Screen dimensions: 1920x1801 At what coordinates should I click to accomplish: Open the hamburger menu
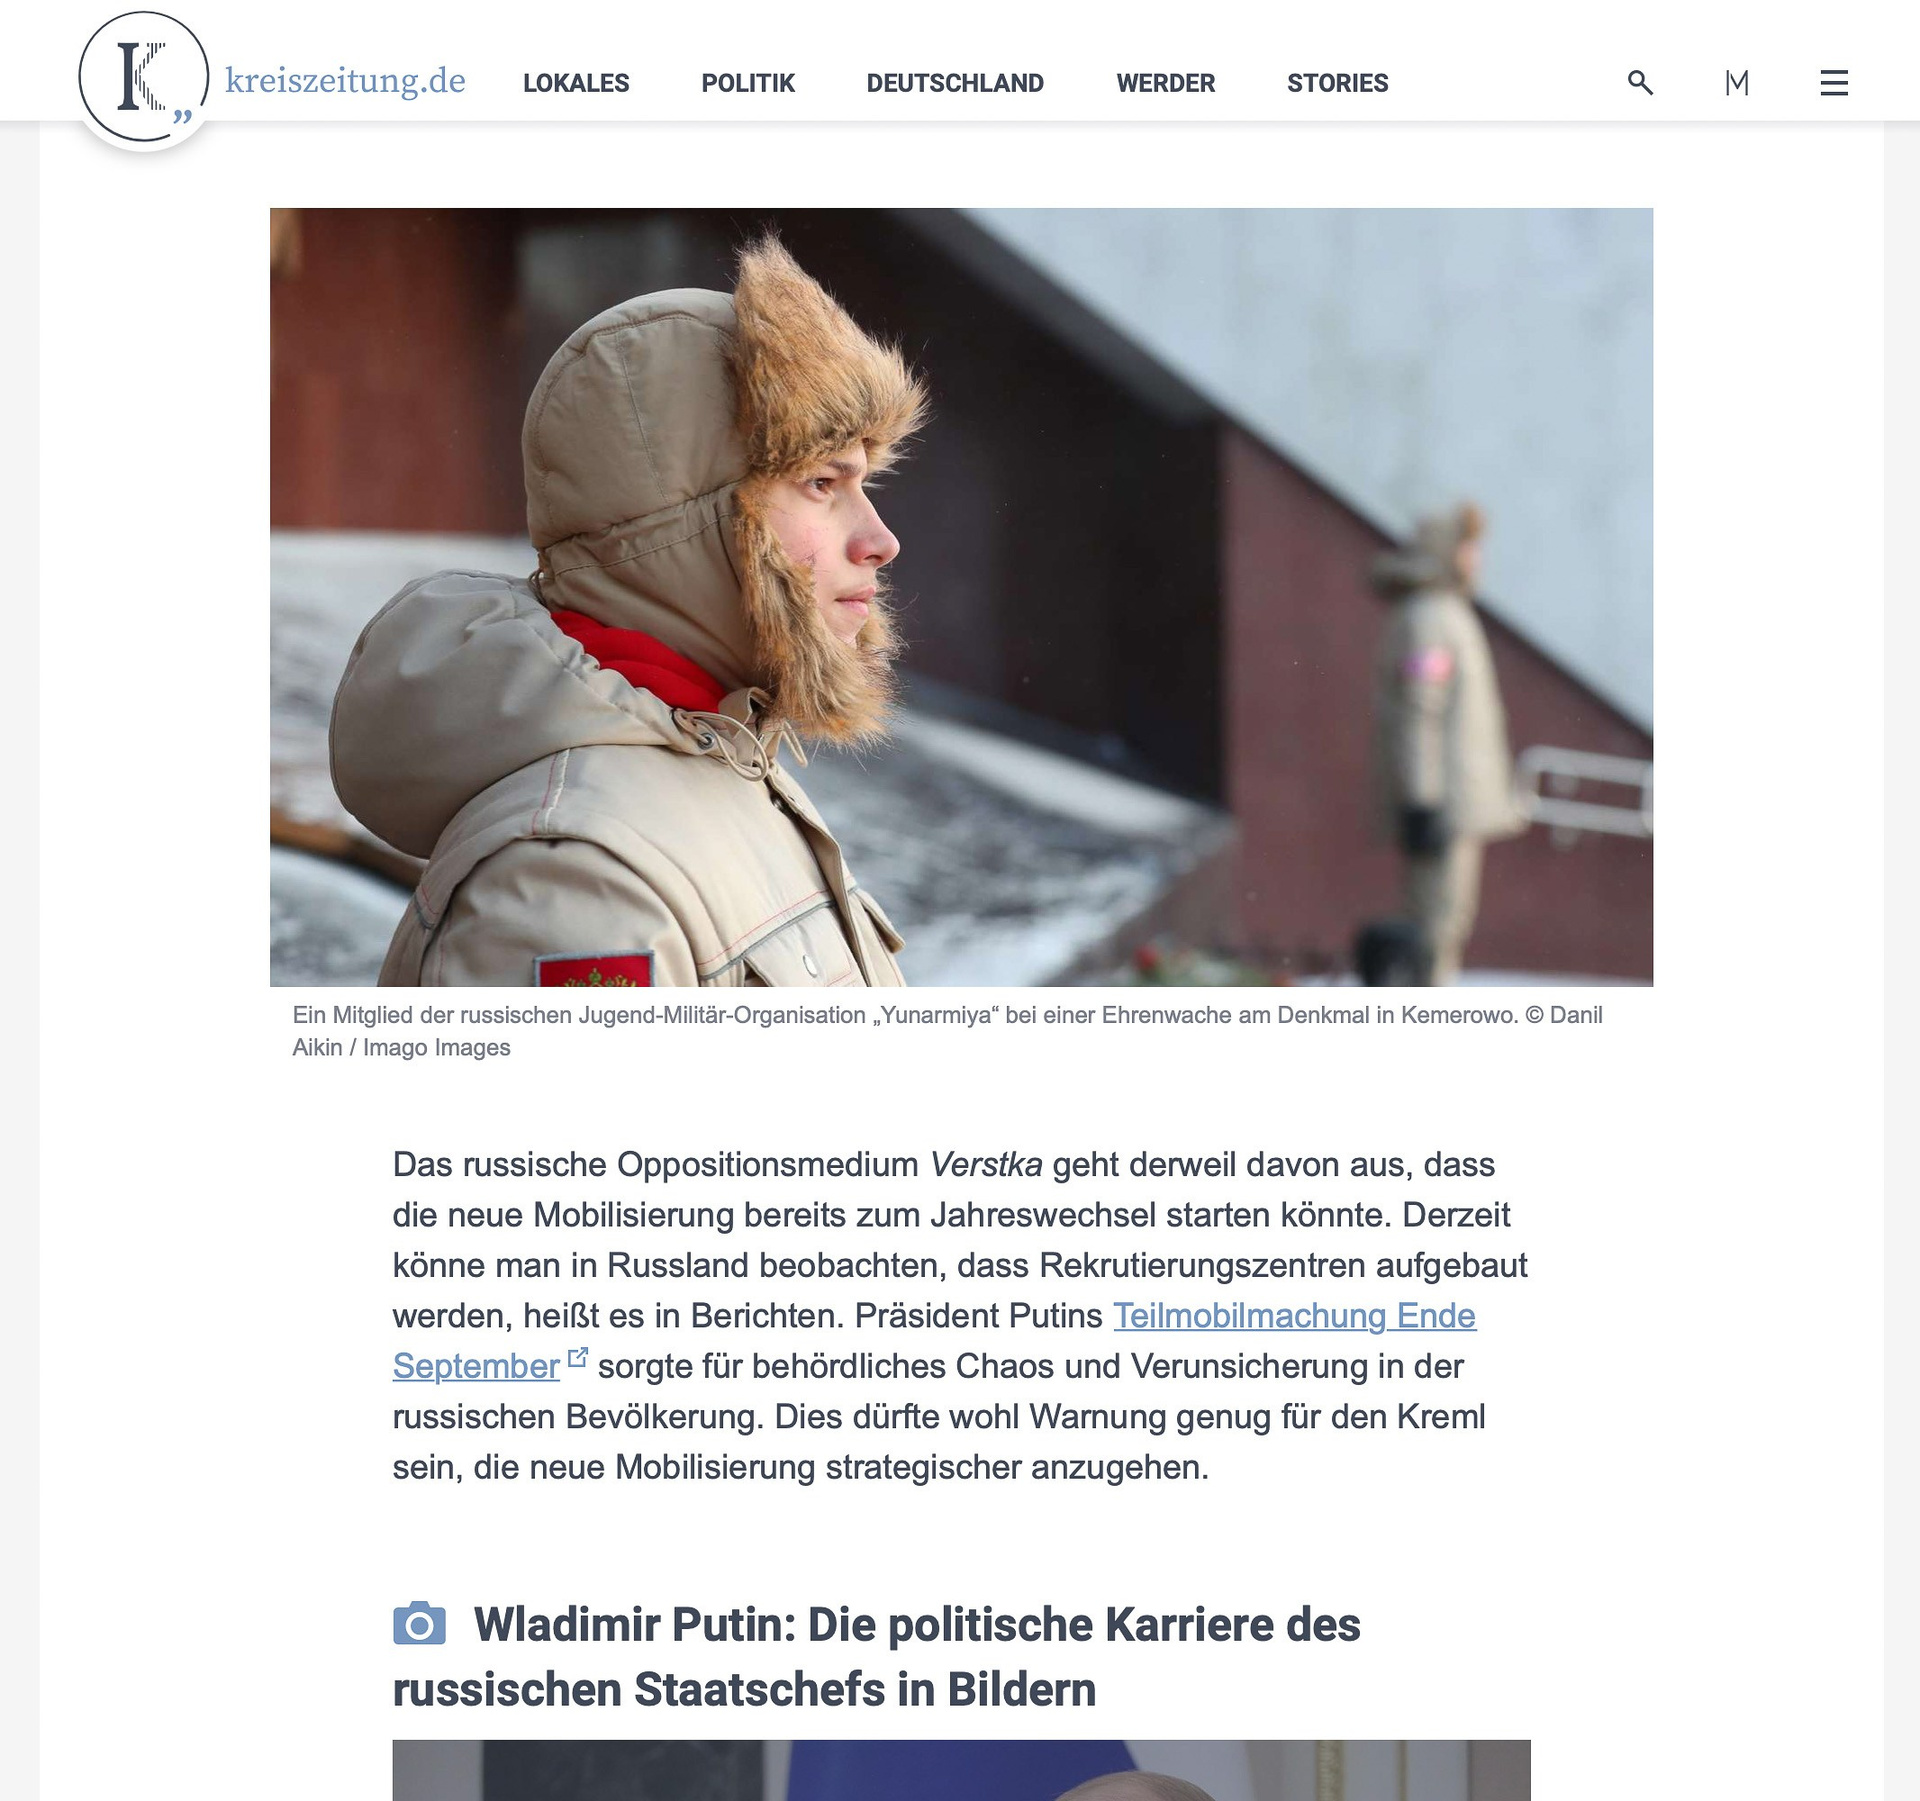[x=1834, y=82]
